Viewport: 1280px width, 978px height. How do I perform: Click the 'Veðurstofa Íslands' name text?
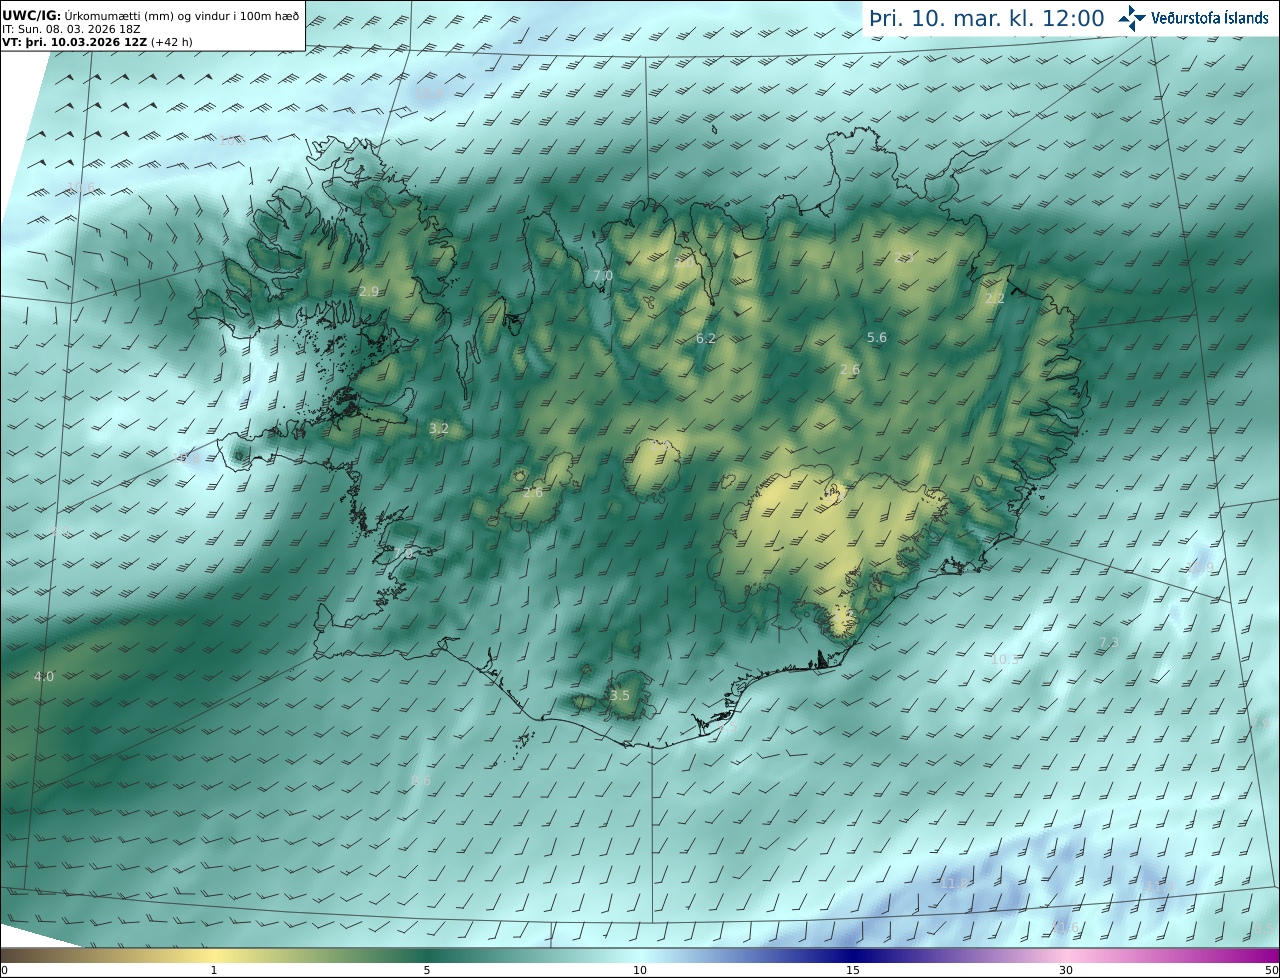(x=1210, y=18)
